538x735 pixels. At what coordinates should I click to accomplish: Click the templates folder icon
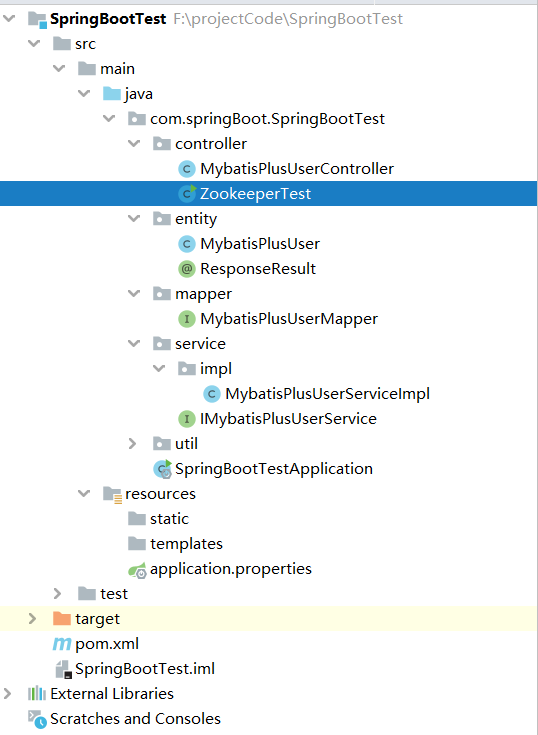tap(136, 544)
